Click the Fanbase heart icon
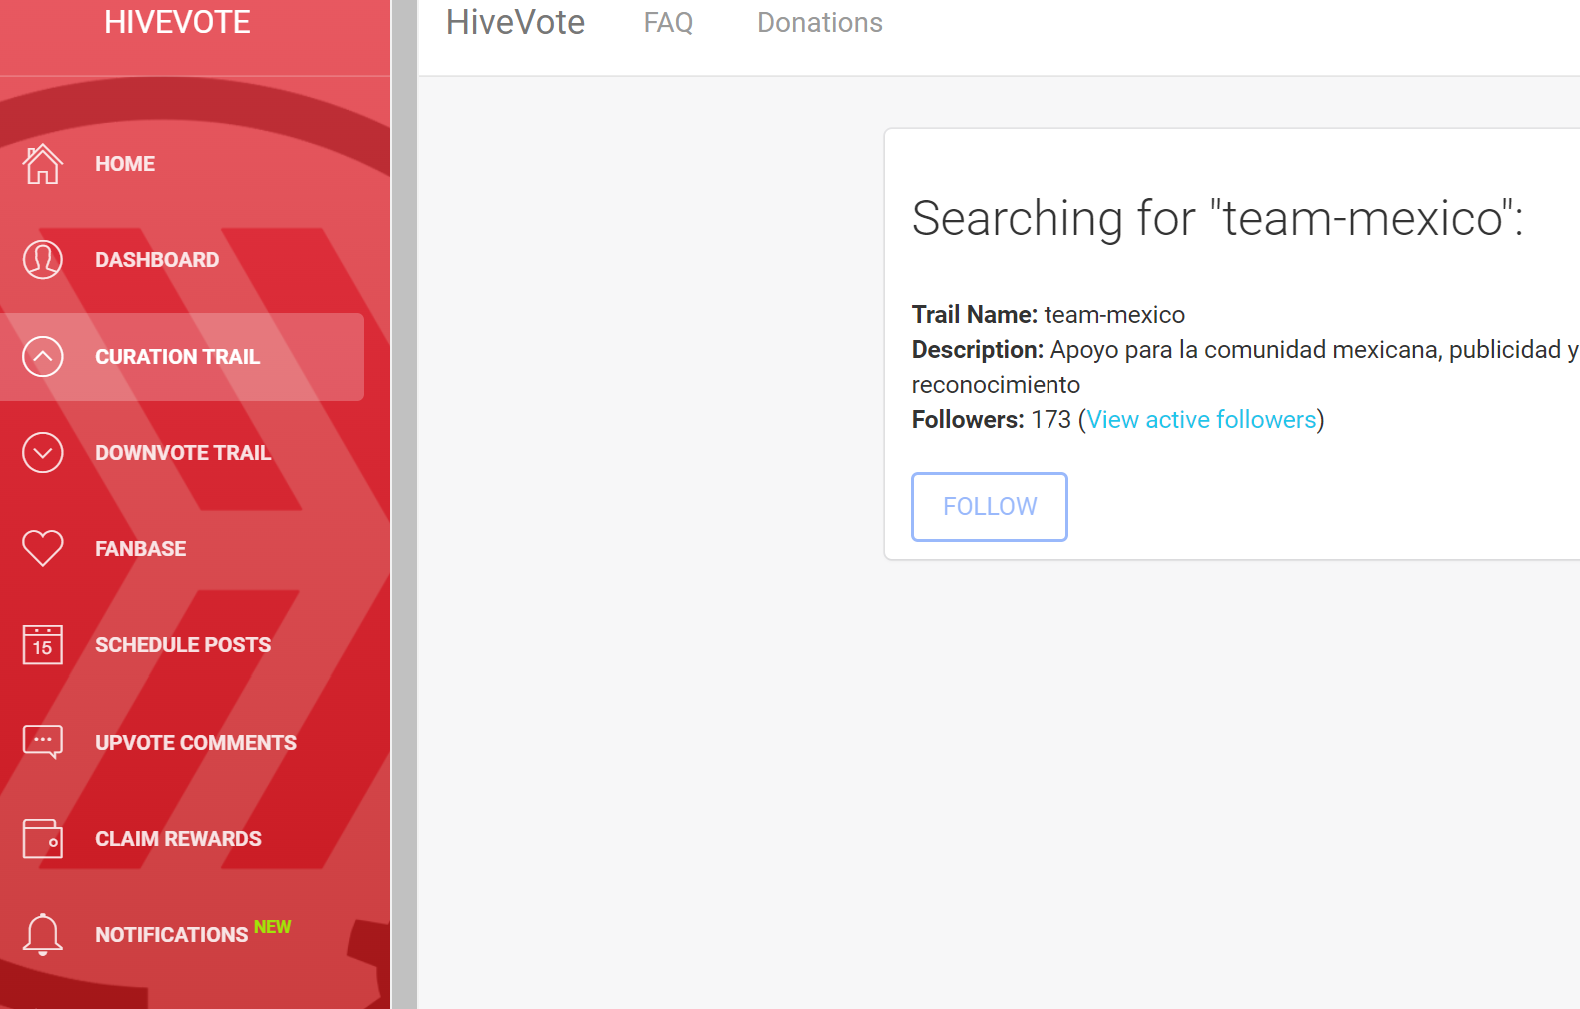 [x=42, y=548]
